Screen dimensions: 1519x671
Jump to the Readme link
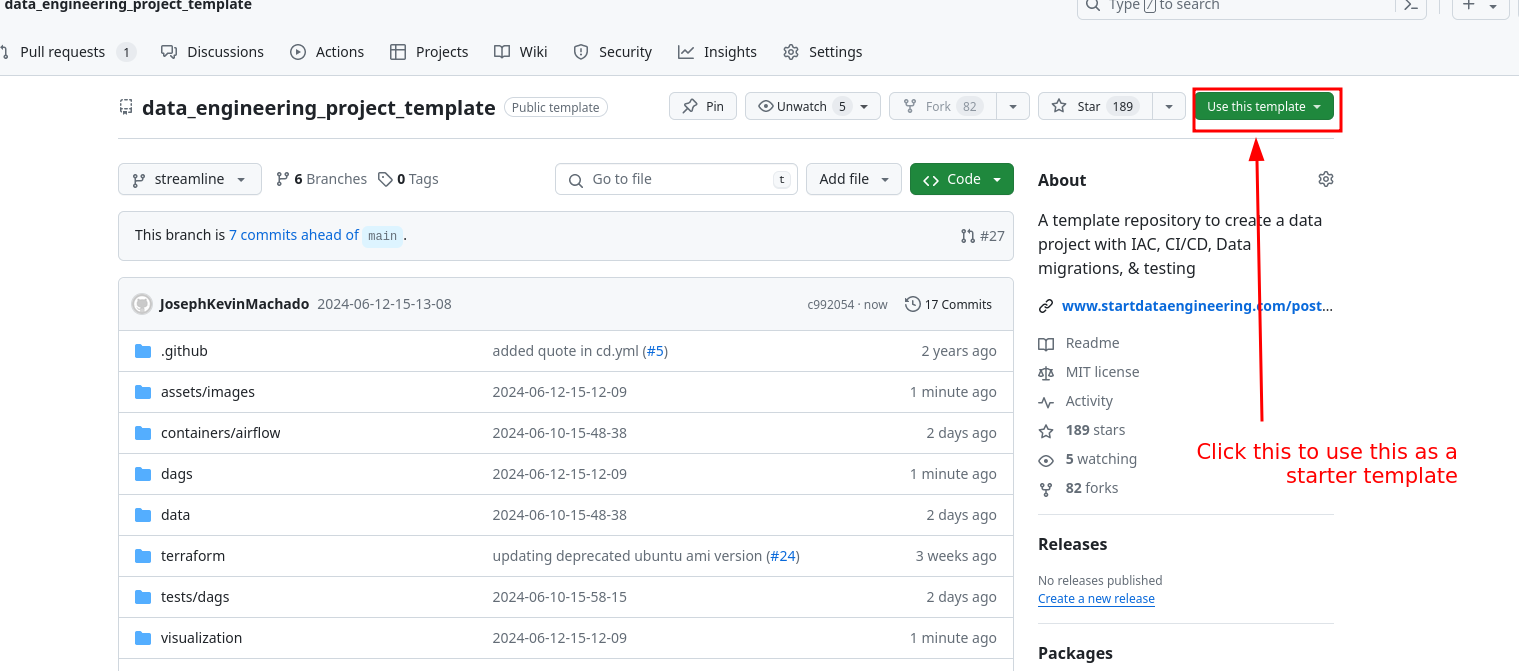click(1092, 343)
